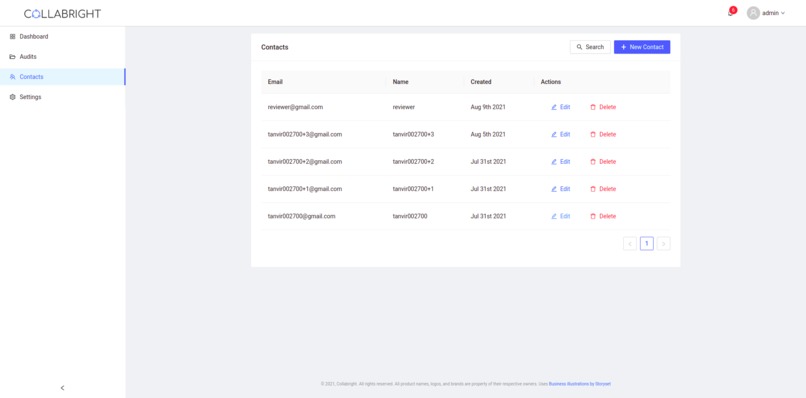The height and width of the screenshot is (398, 806).
Task: Click the Collabright logo
Action: (x=62, y=14)
